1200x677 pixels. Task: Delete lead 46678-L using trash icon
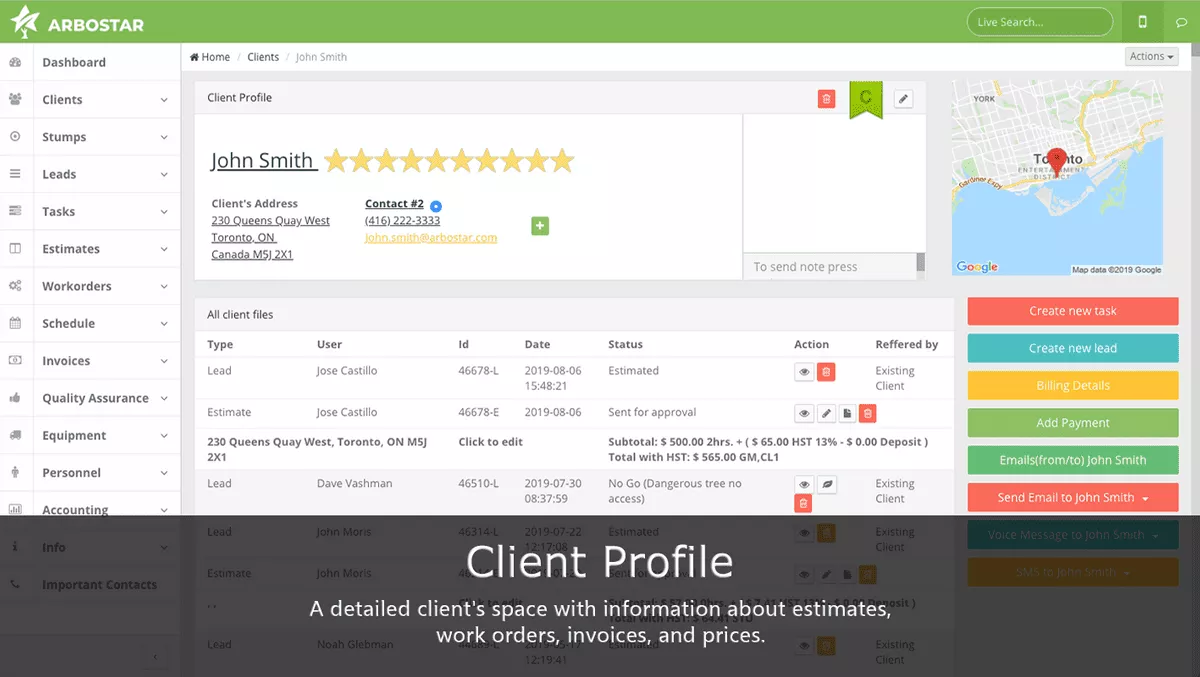click(x=826, y=372)
